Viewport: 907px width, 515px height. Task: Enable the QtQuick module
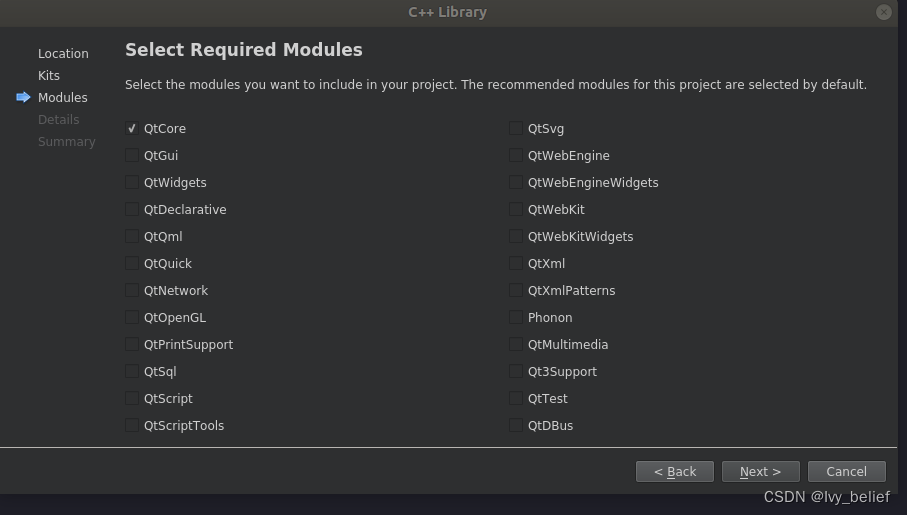pyautogui.click(x=132, y=263)
